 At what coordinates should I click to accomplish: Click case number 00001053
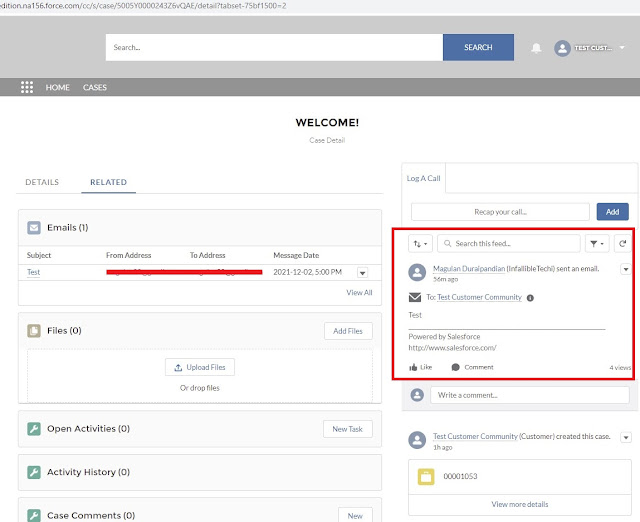(x=460, y=476)
